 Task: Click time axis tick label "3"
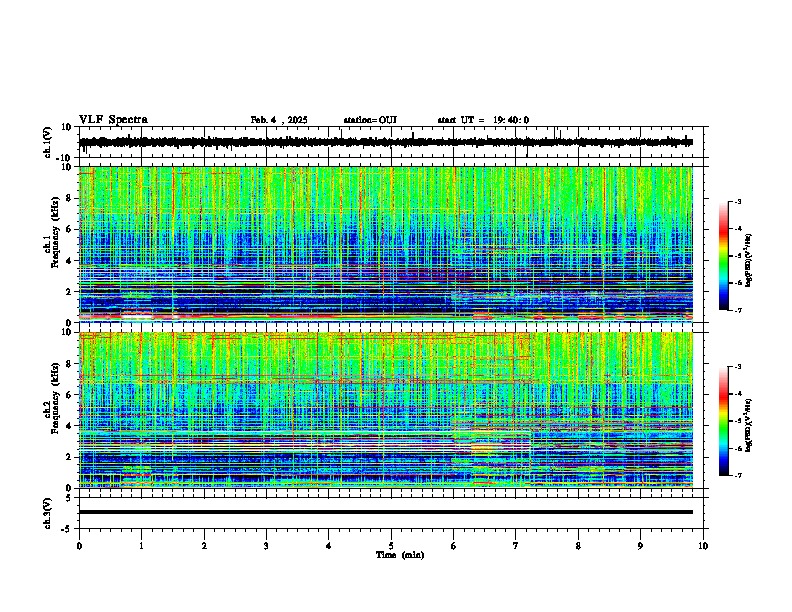(x=266, y=546)
